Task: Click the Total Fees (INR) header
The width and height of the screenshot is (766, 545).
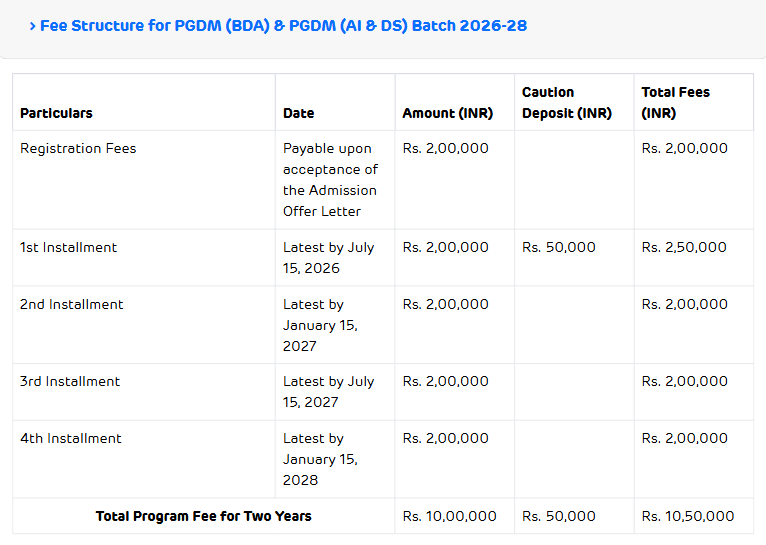Action: coord(675,103)
